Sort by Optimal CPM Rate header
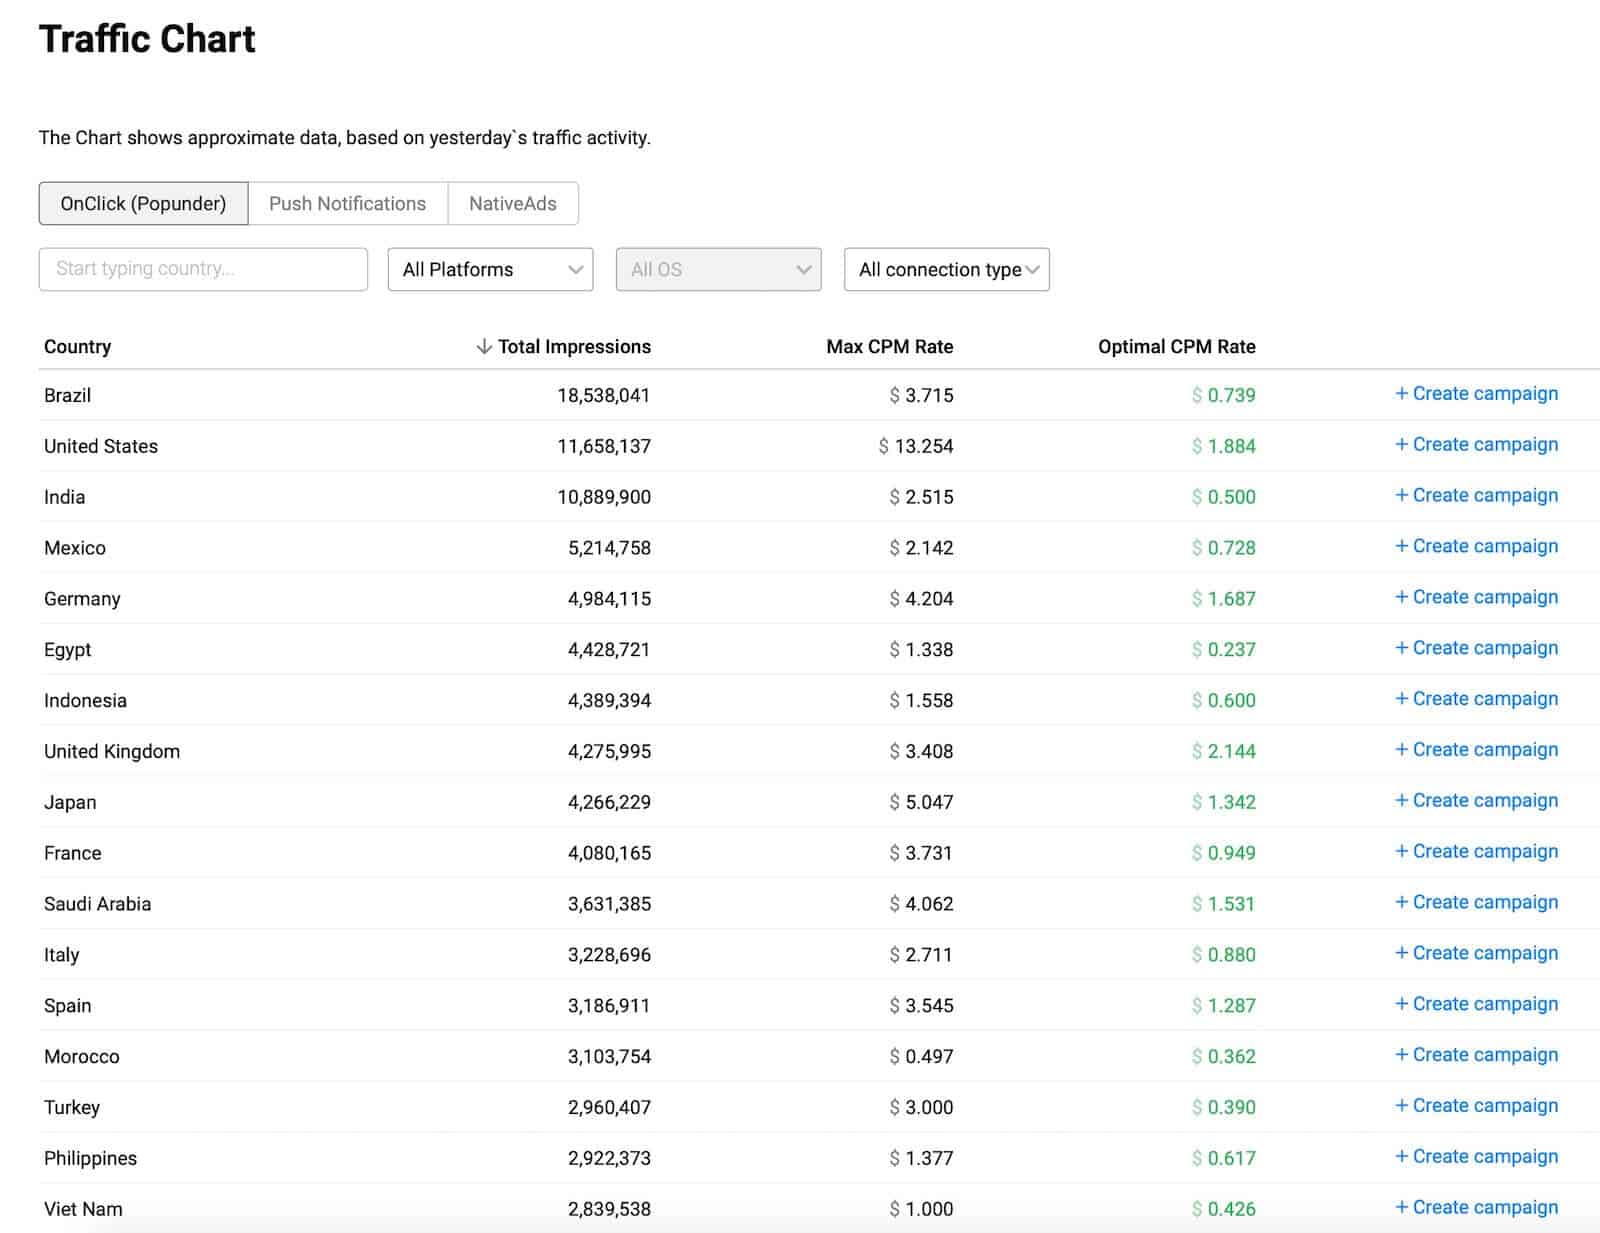1600x1233 pixels. 1176,347
